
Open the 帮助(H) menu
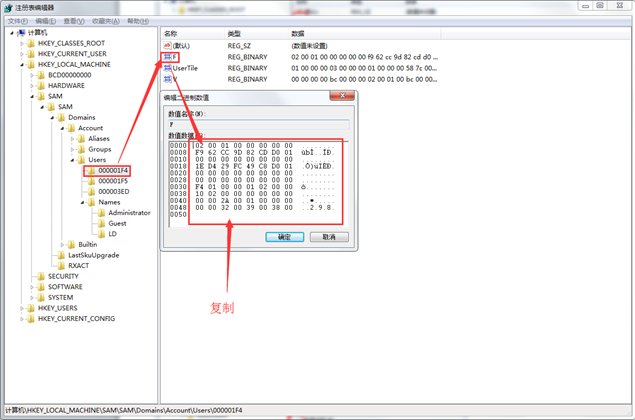tap(138, 21)
